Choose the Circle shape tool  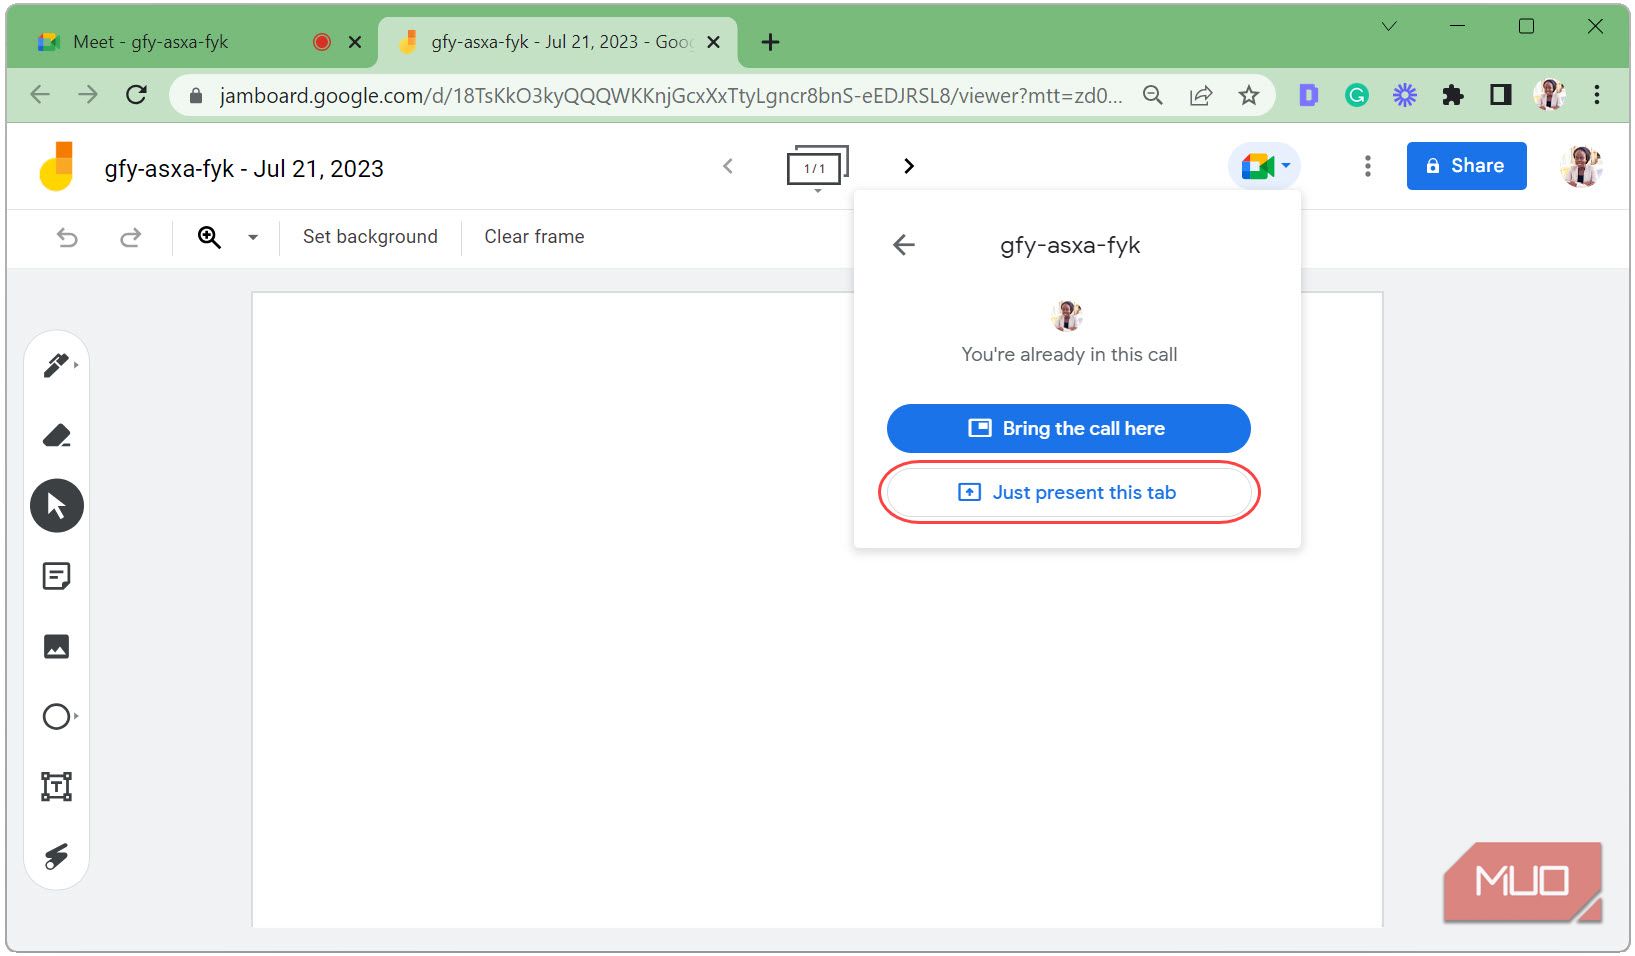coord(57,716)
